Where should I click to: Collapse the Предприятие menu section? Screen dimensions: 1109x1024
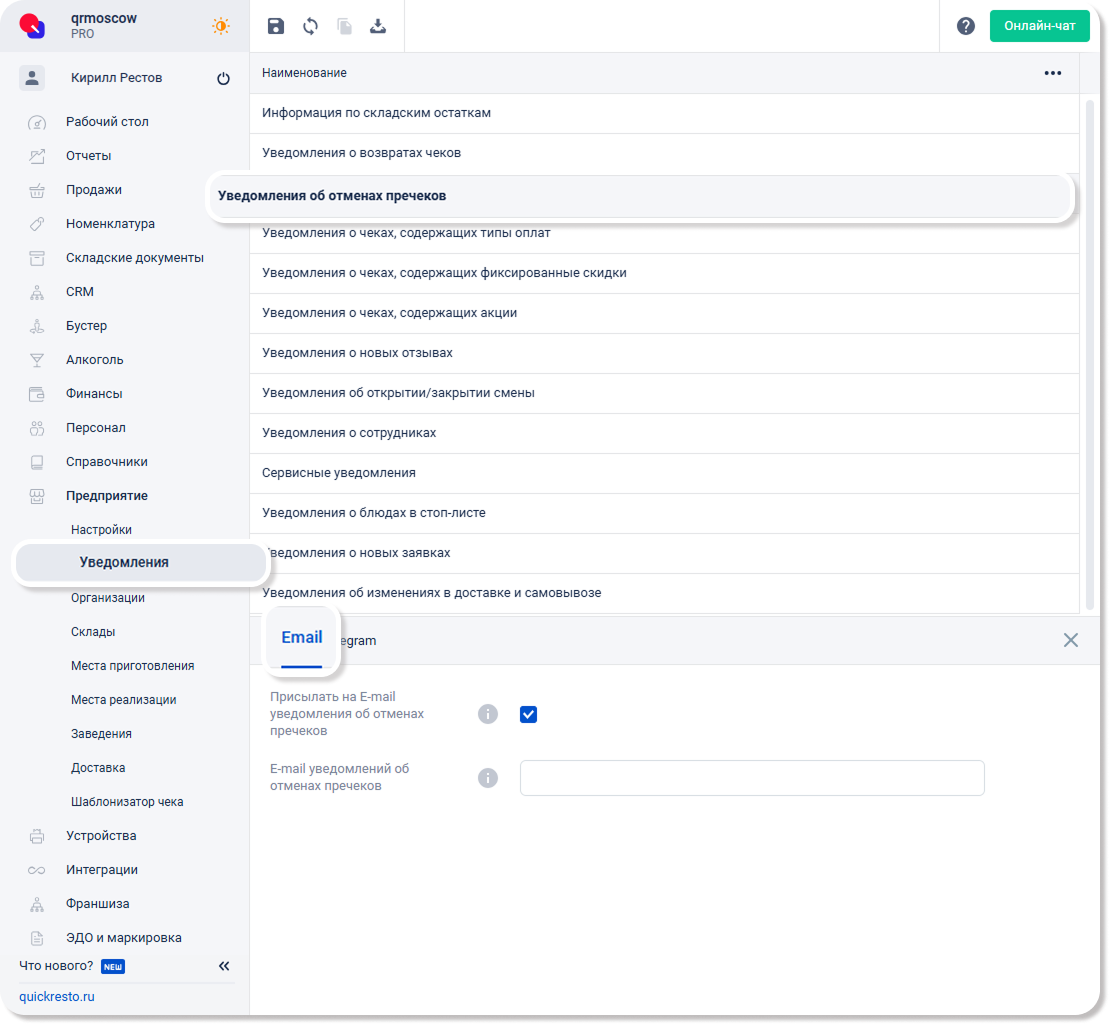(x=107, y=496)
